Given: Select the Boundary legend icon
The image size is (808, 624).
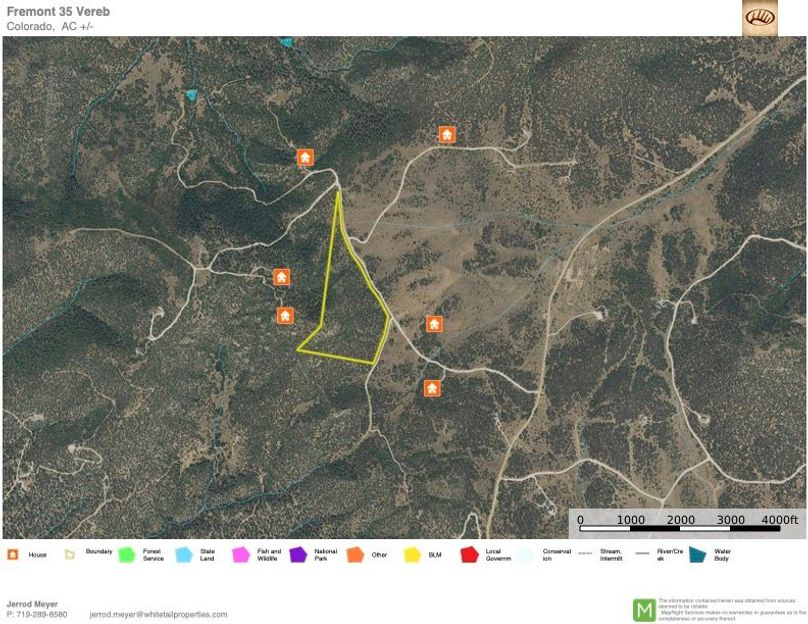Looking at the screenshot, I should click(70, 554).
